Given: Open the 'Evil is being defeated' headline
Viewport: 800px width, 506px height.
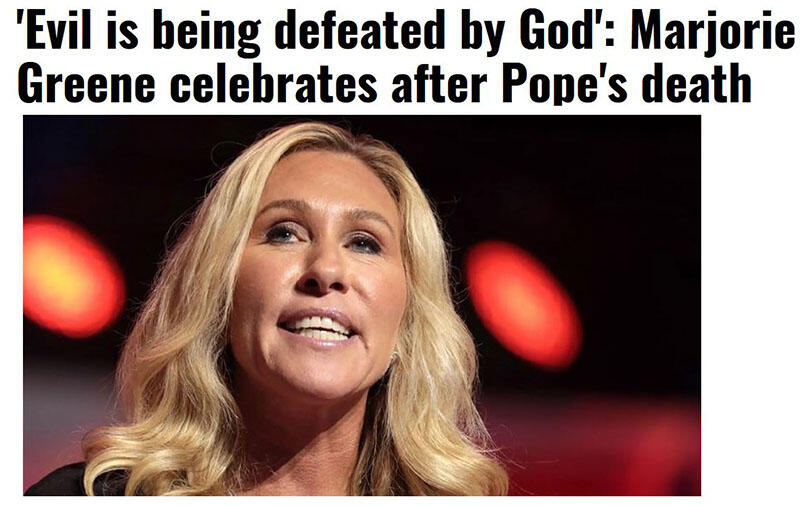Looking at the screenshot, I should click(x=407, y=55).
